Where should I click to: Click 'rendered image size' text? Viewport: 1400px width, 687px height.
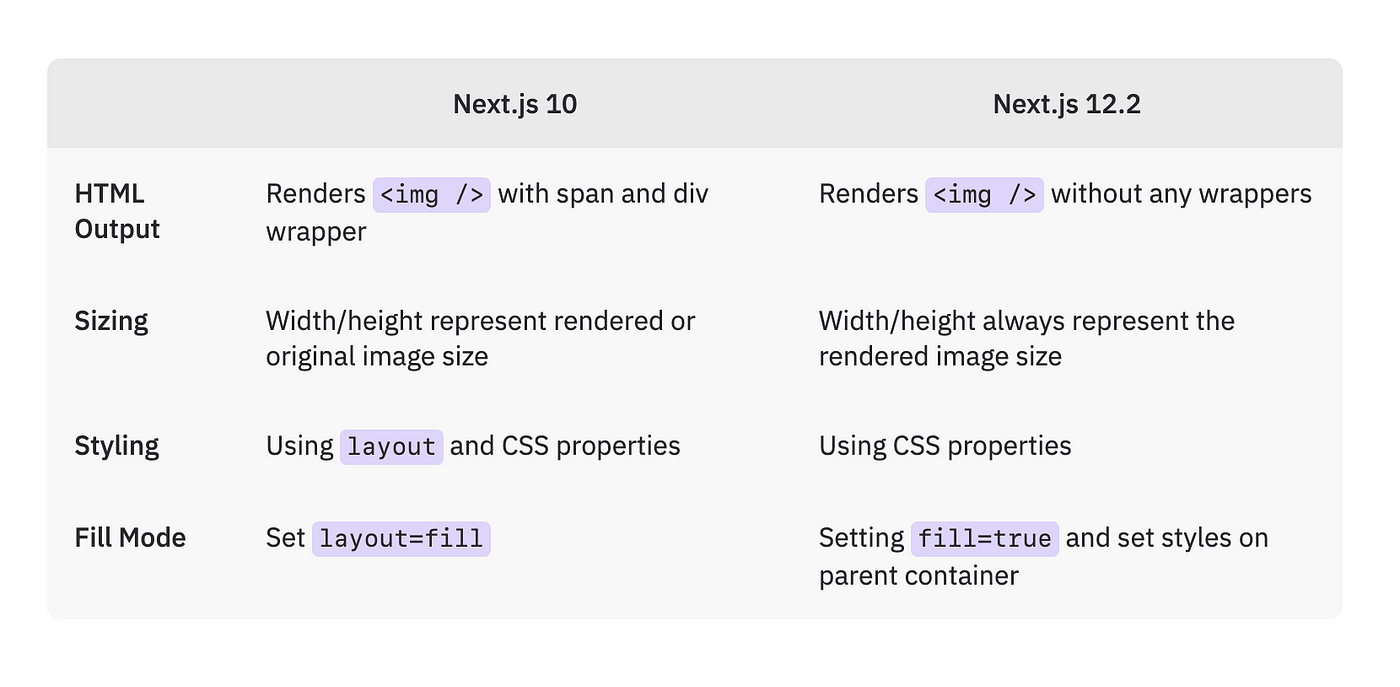click(x=940, y=356)
